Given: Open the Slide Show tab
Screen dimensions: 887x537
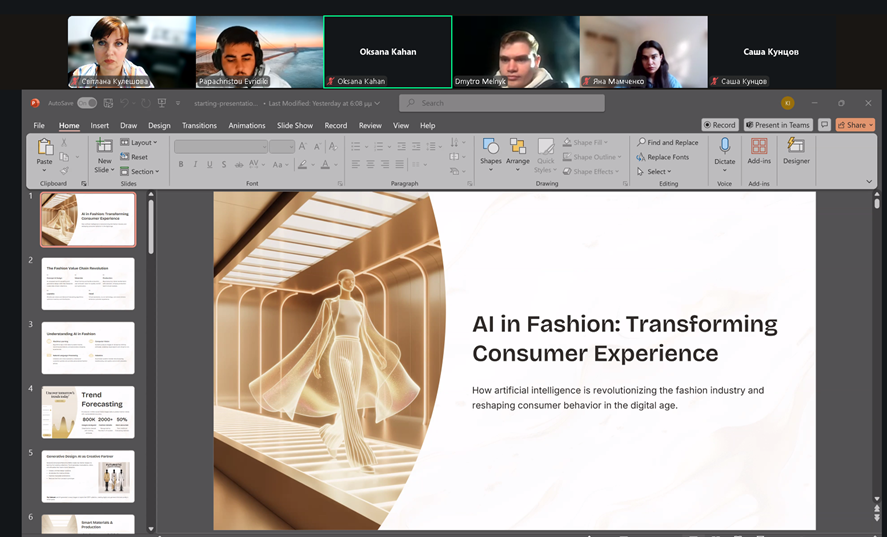Looking at the screenshot, I should pyautogui.click(x=294, y=125).
